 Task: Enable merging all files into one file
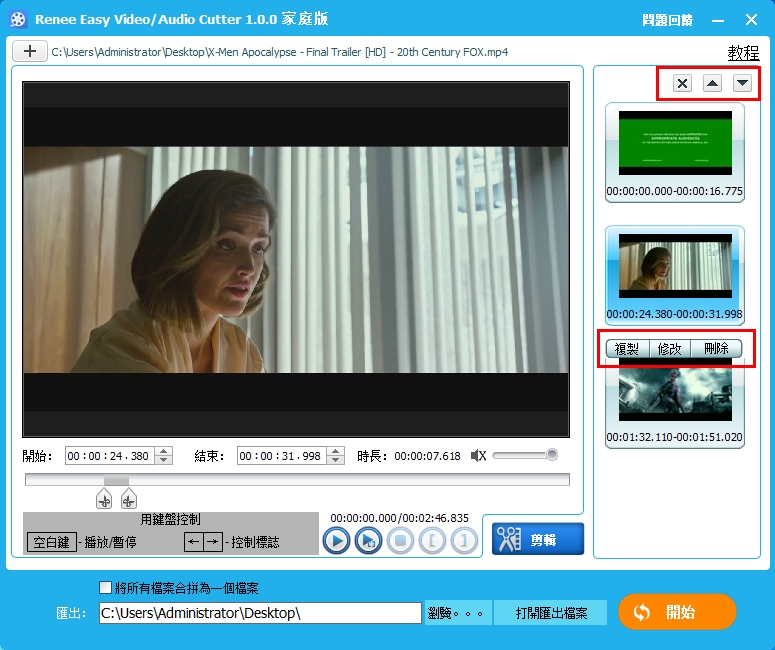click(x=105, y=587)
